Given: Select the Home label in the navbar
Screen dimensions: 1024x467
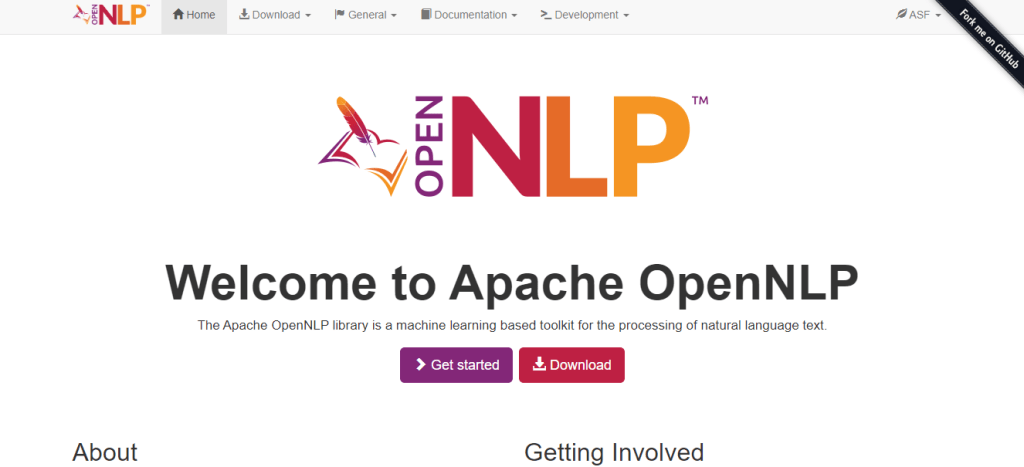Looking at the screenshot, I should (x=201, y=15).
